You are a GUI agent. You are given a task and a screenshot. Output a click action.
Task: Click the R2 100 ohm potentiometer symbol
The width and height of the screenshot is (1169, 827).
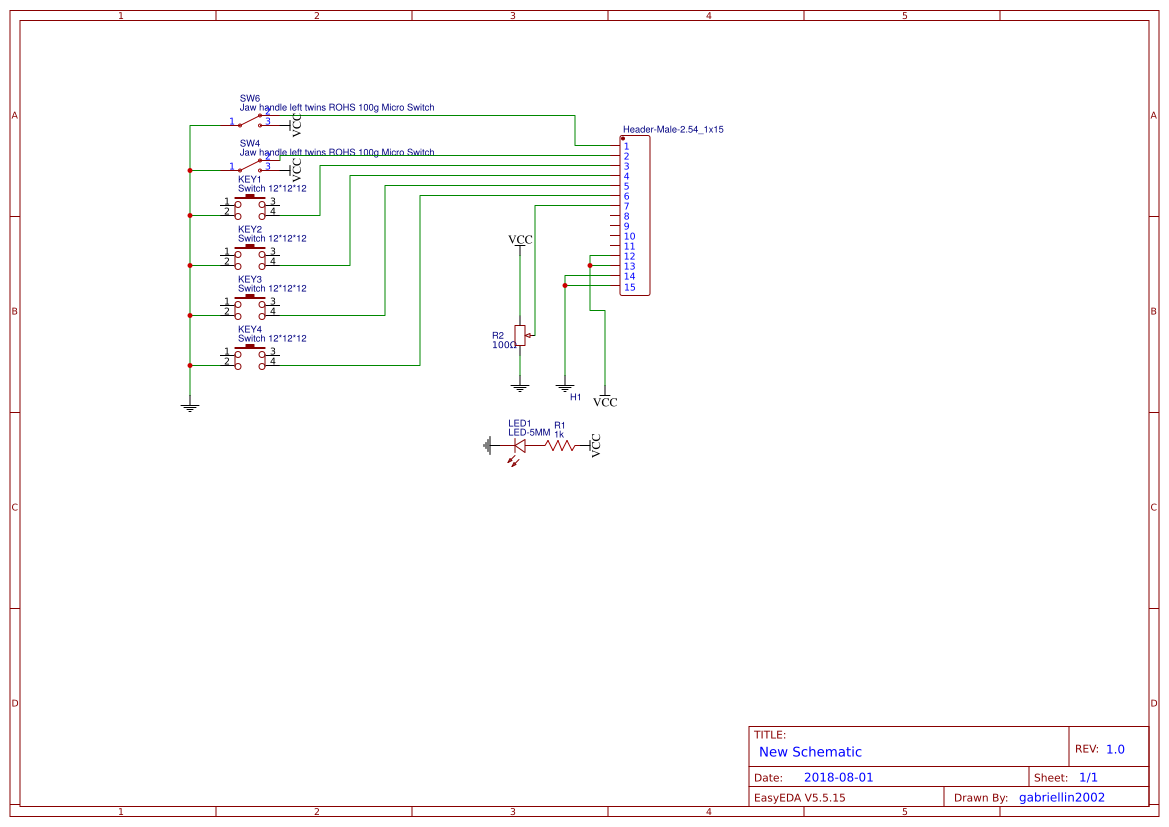[520, 337]
